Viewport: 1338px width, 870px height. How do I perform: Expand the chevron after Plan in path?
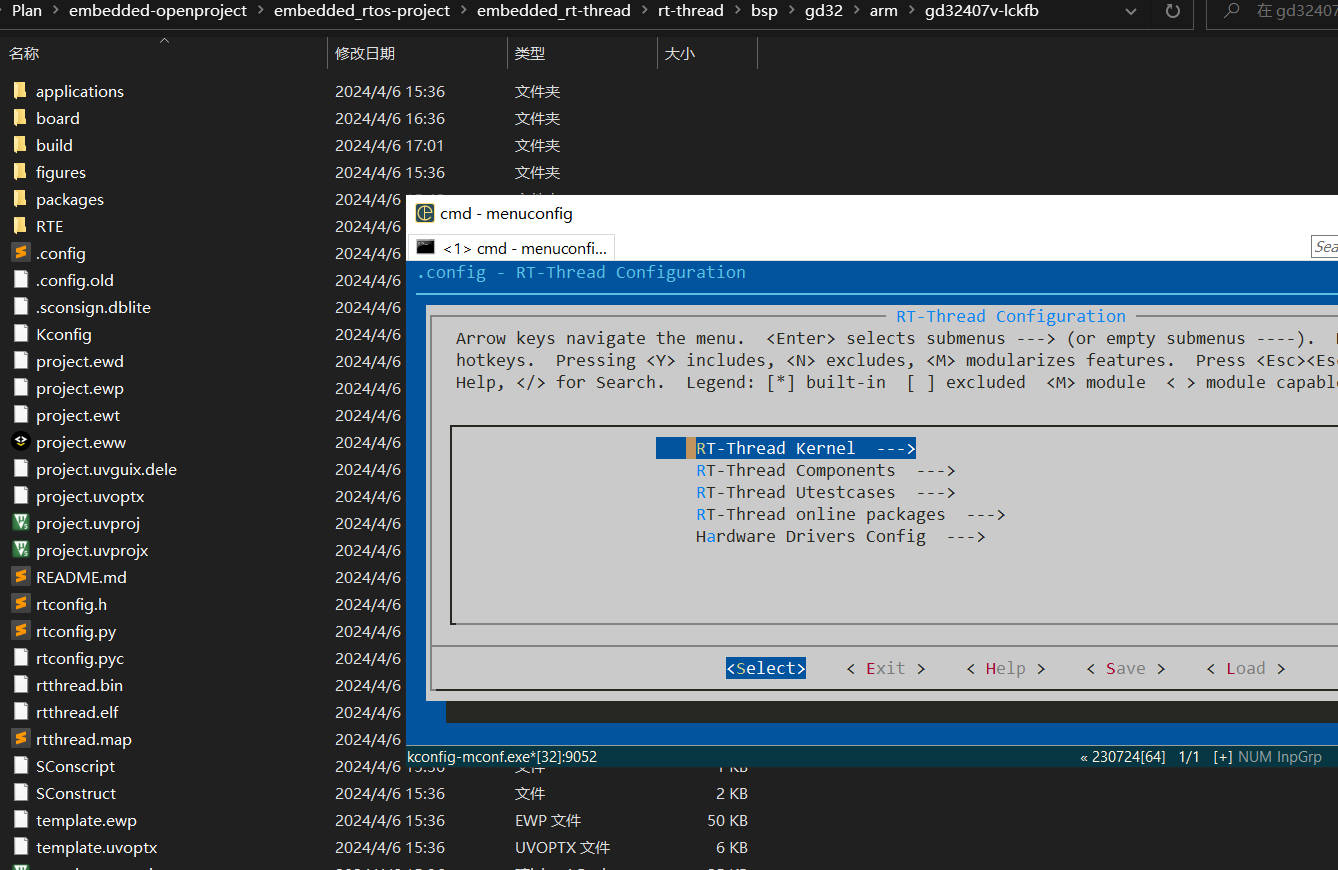[x=55, y=11]
